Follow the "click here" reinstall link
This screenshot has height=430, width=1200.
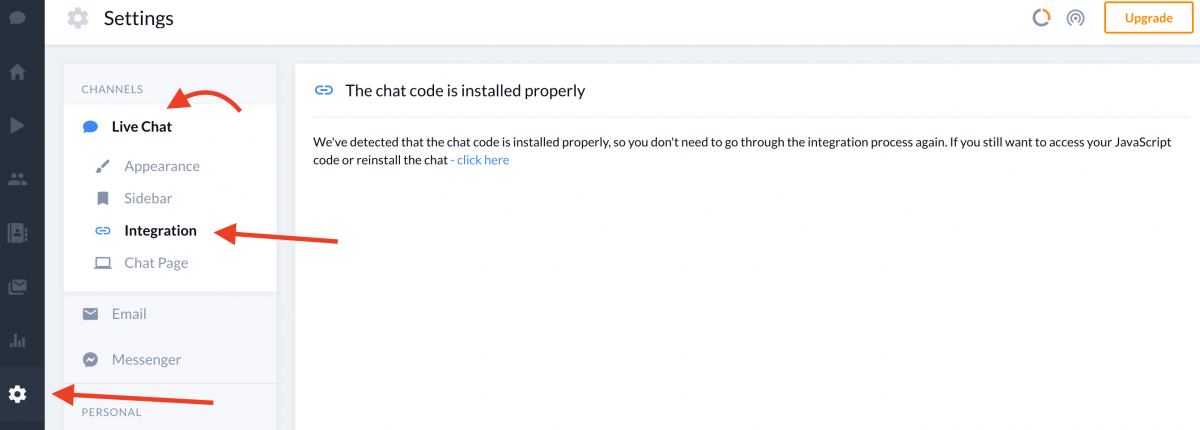(x=483, y=160)
